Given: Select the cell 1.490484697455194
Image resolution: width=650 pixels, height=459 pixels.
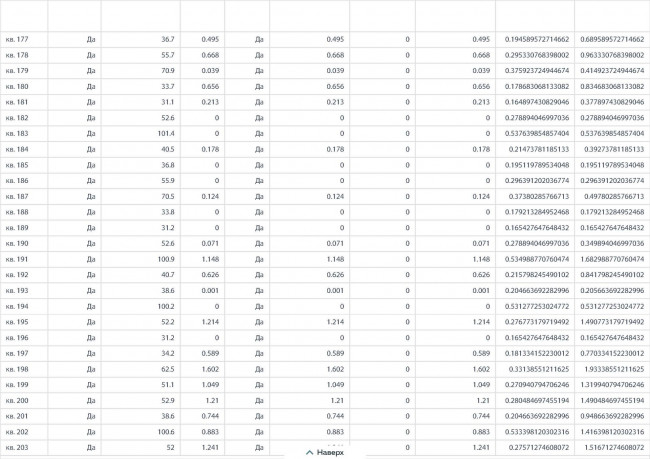Looking at the screenshot, I should (x=612, y=401).
